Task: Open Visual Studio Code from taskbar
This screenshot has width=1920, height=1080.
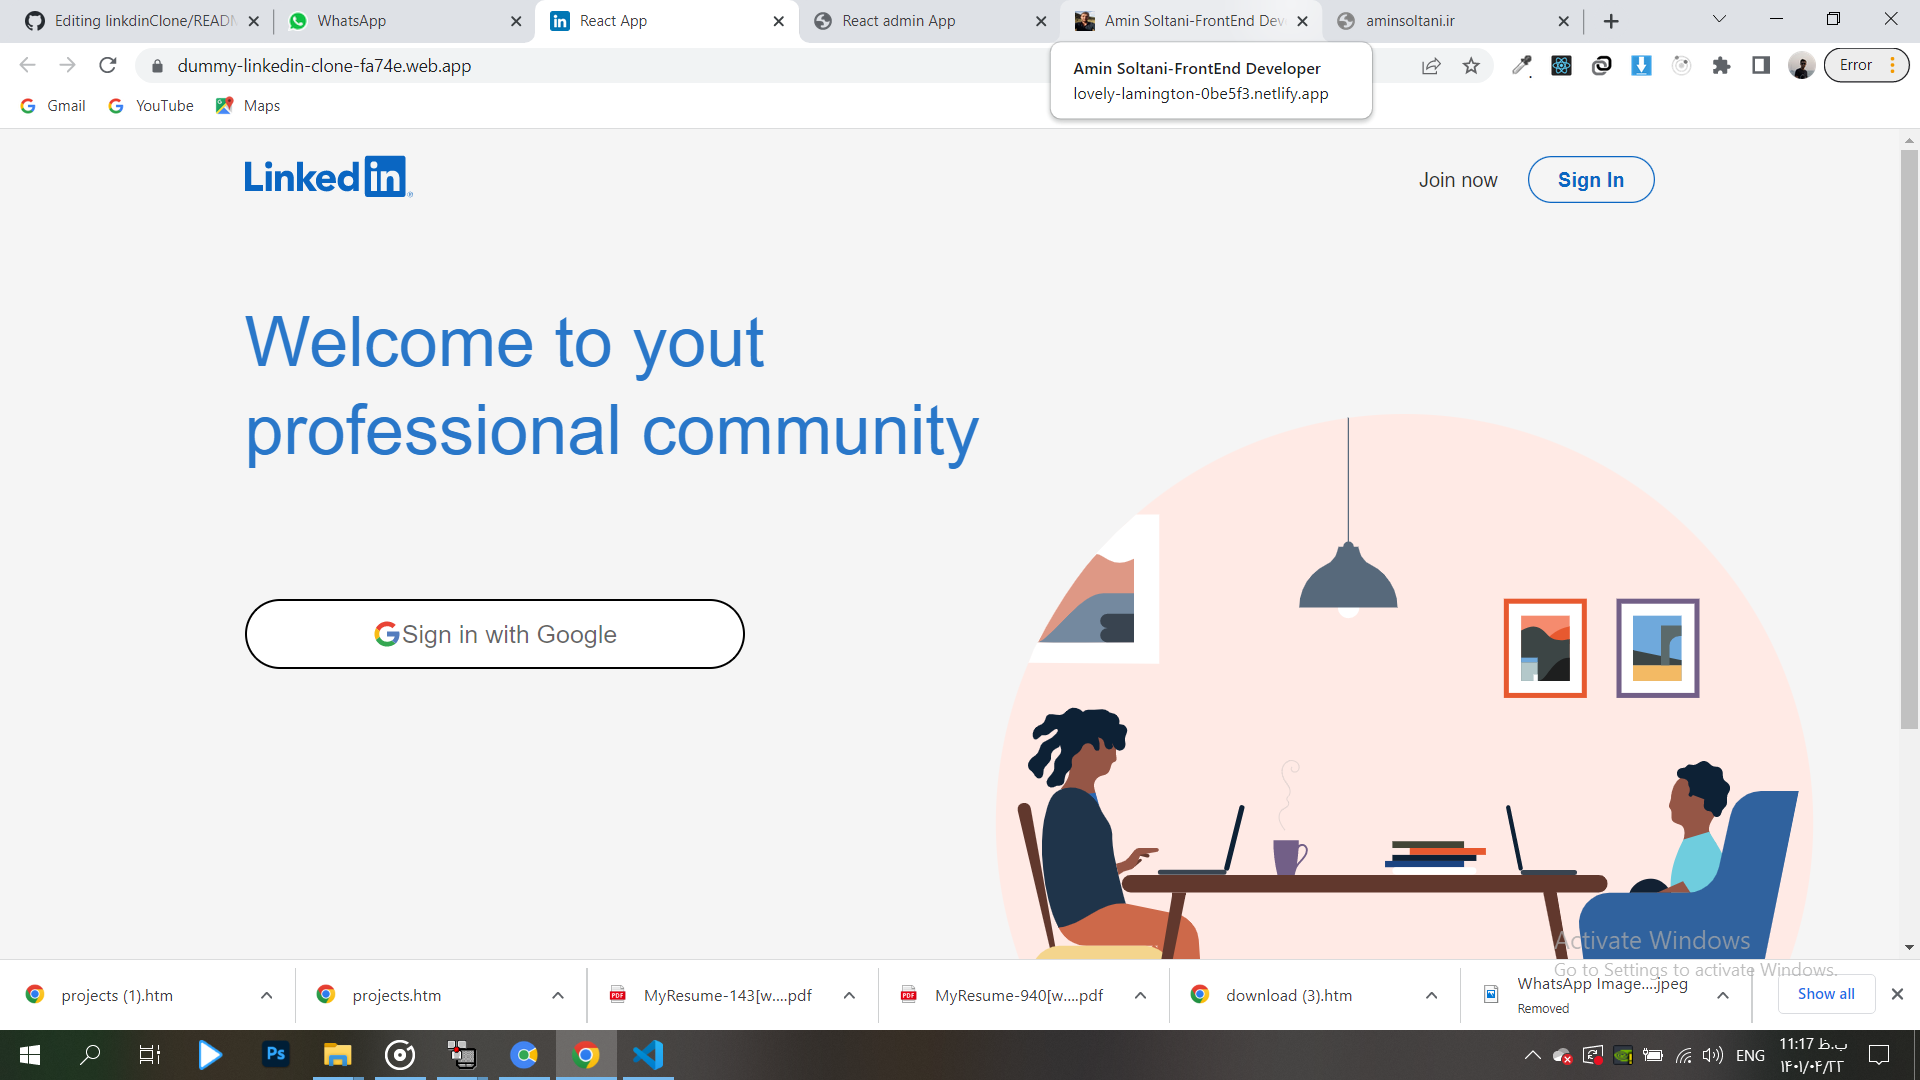Action: coord(648,1055)
